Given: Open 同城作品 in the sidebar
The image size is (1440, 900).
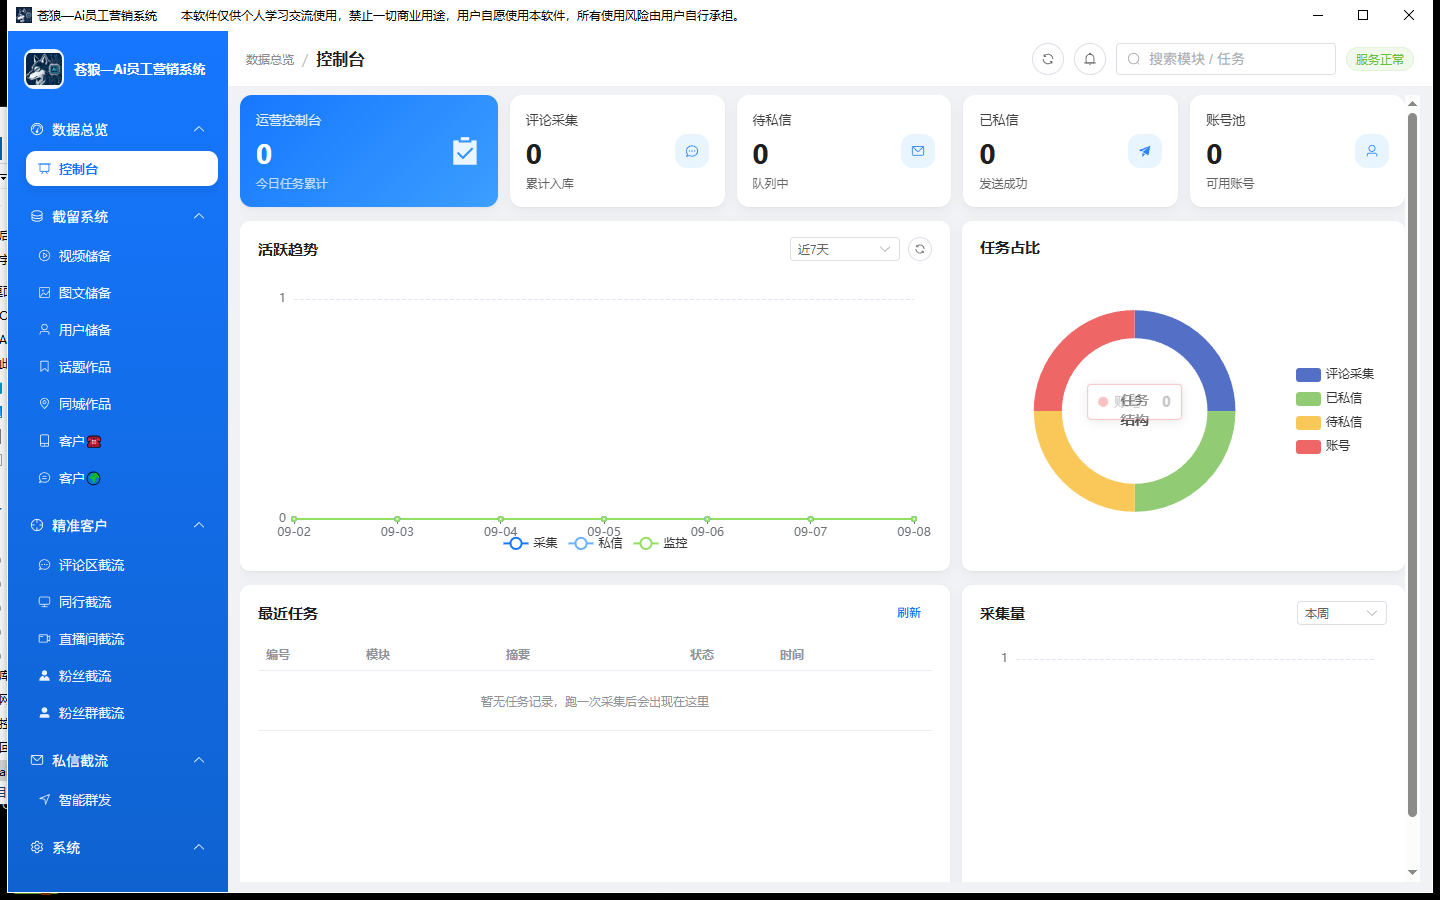Looking at the screenshot, I should click(122, 404).
